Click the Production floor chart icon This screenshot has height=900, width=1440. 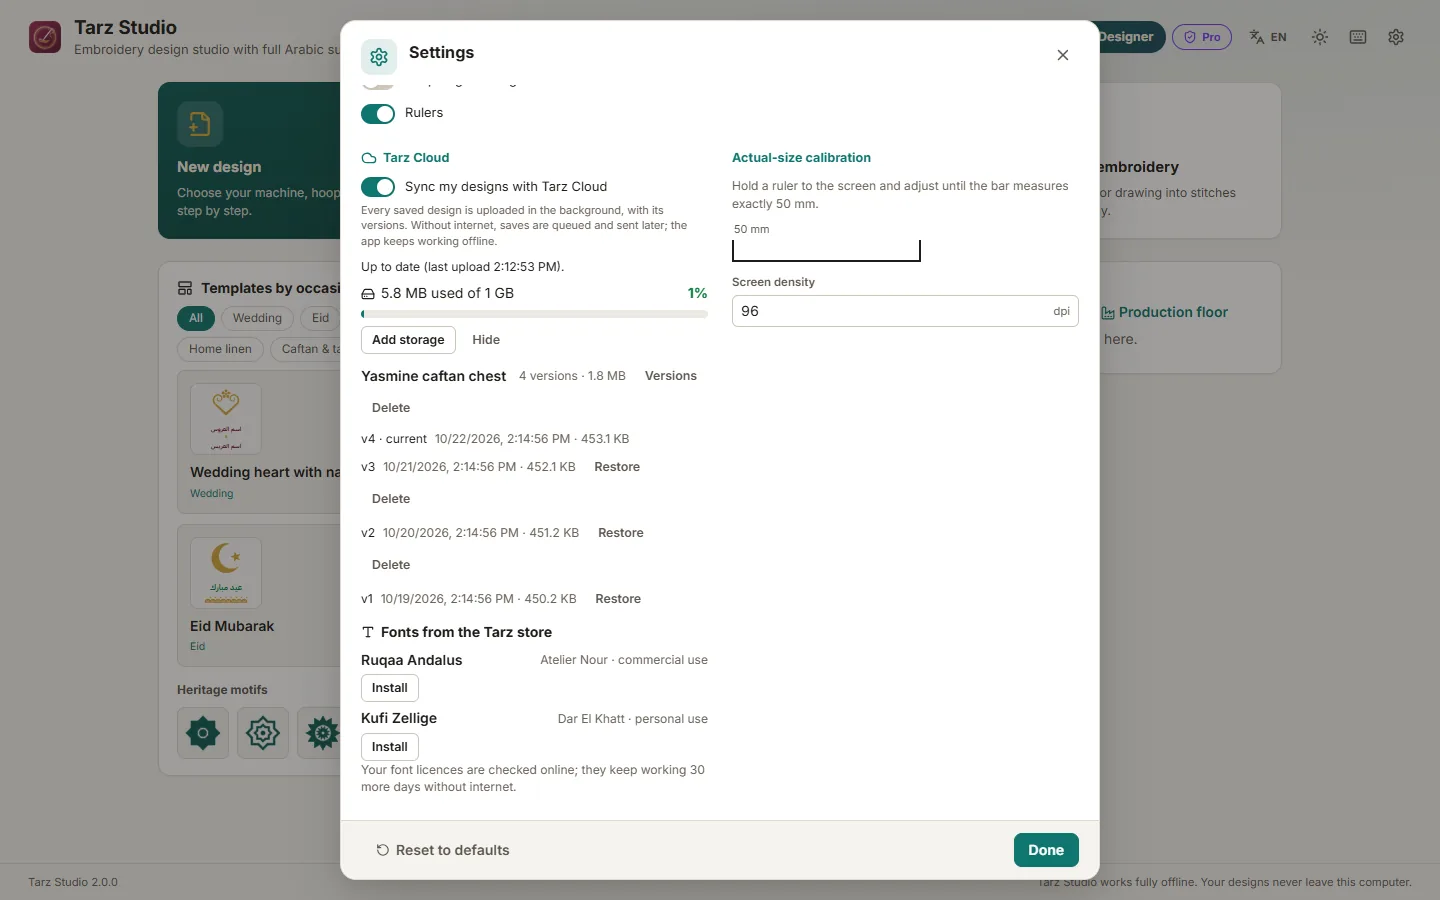click(1108, 313)
